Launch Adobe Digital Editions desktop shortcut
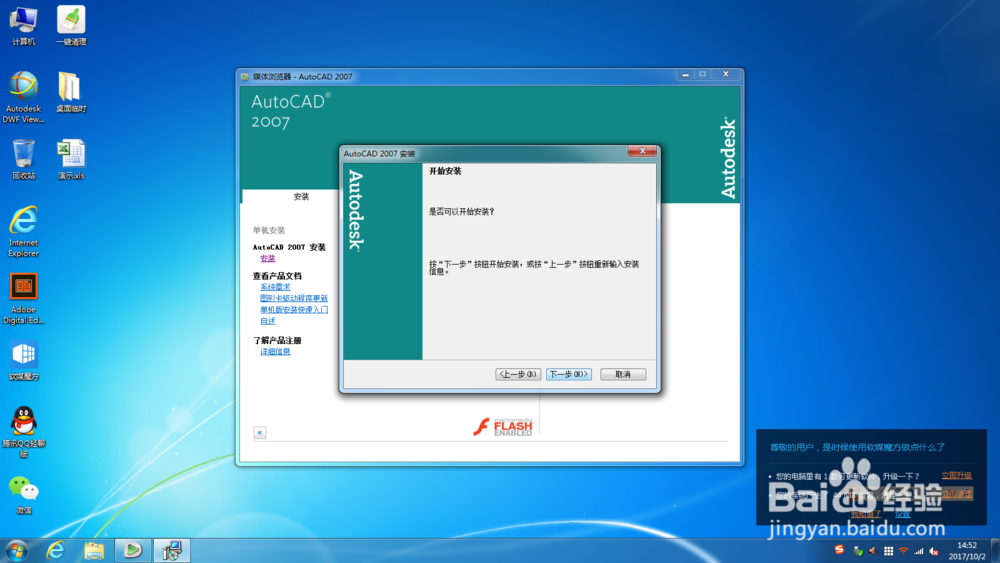 (24, 298)
